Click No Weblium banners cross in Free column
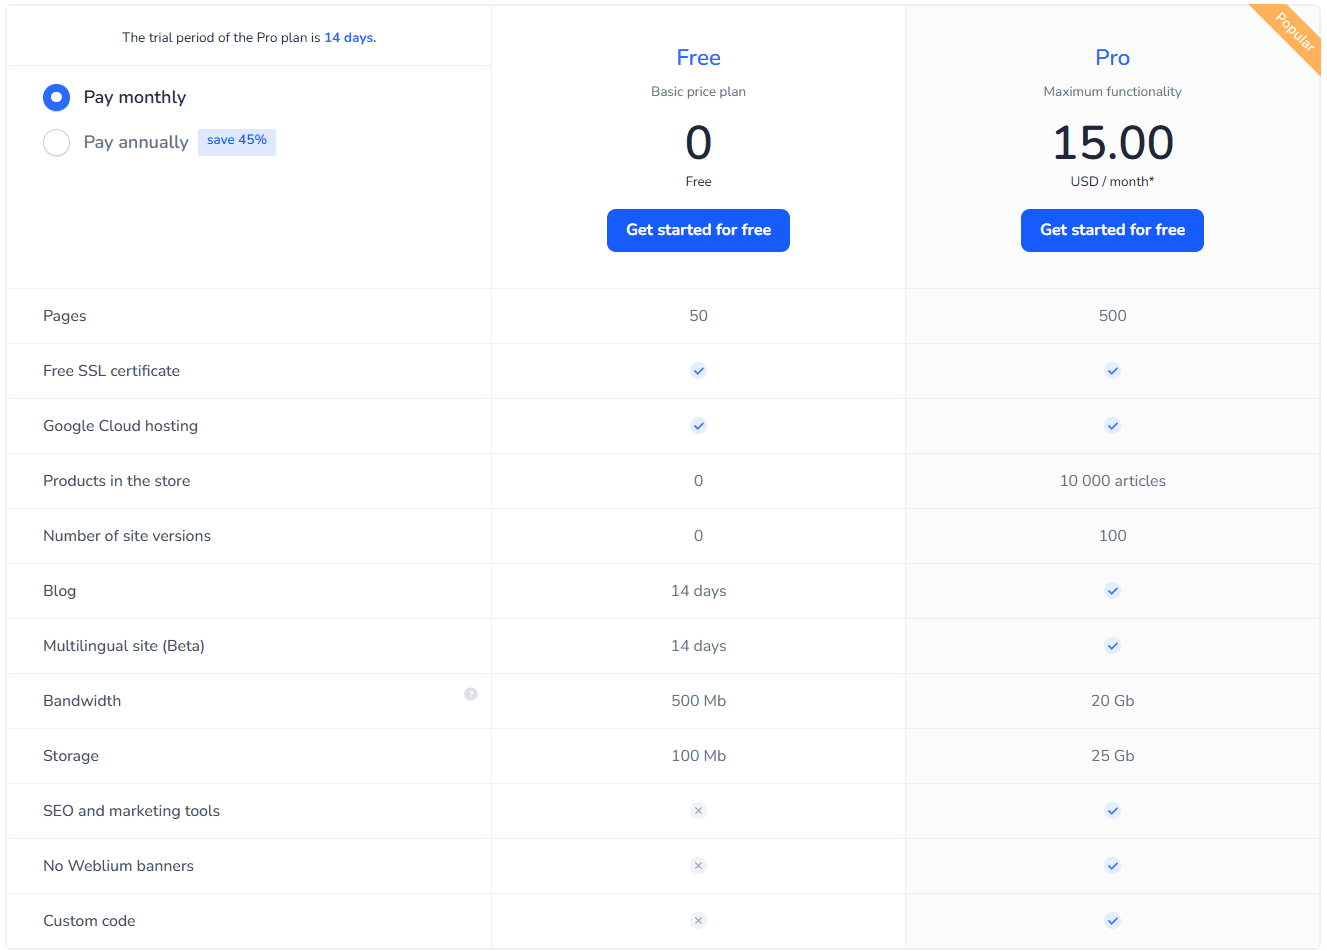Screen dimensions: 1327x951 coord(698,866)
